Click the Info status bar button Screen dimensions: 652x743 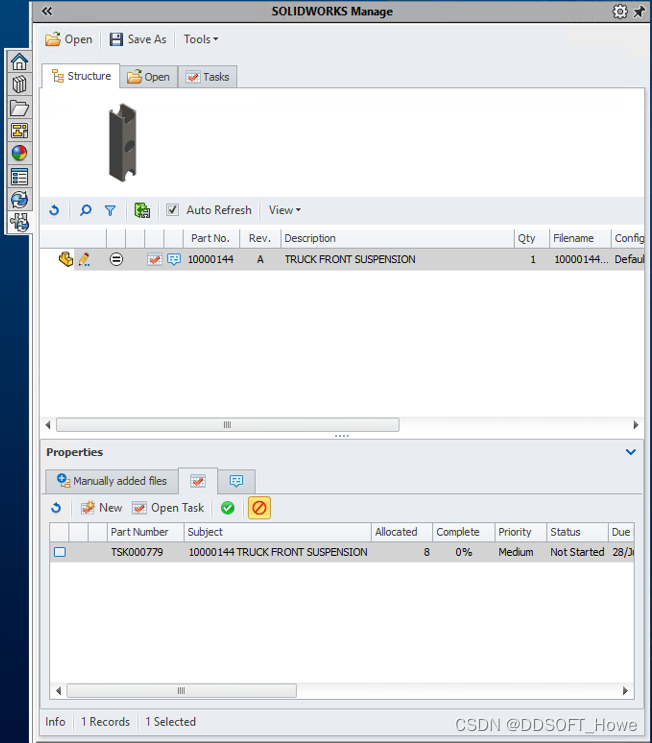coord(55,722)
